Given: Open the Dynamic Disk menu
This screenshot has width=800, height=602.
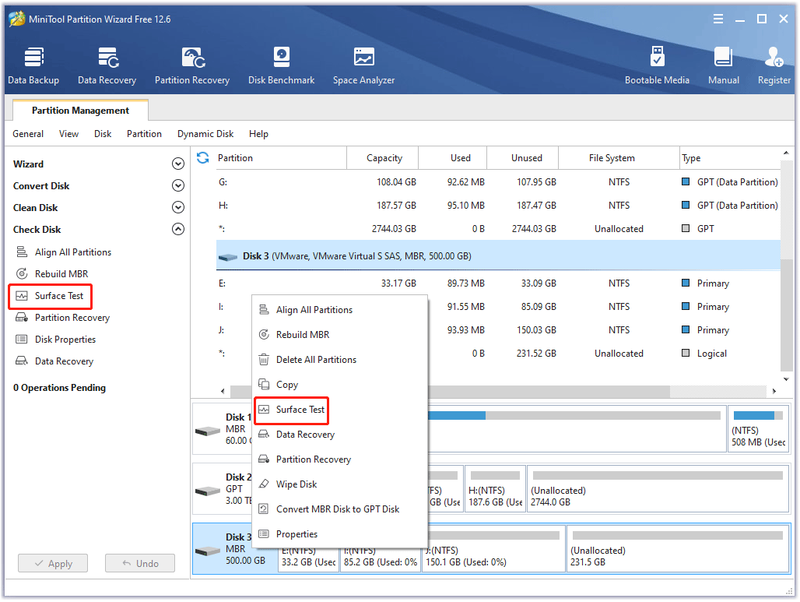Looking at the screenshot, I should 205,134.
